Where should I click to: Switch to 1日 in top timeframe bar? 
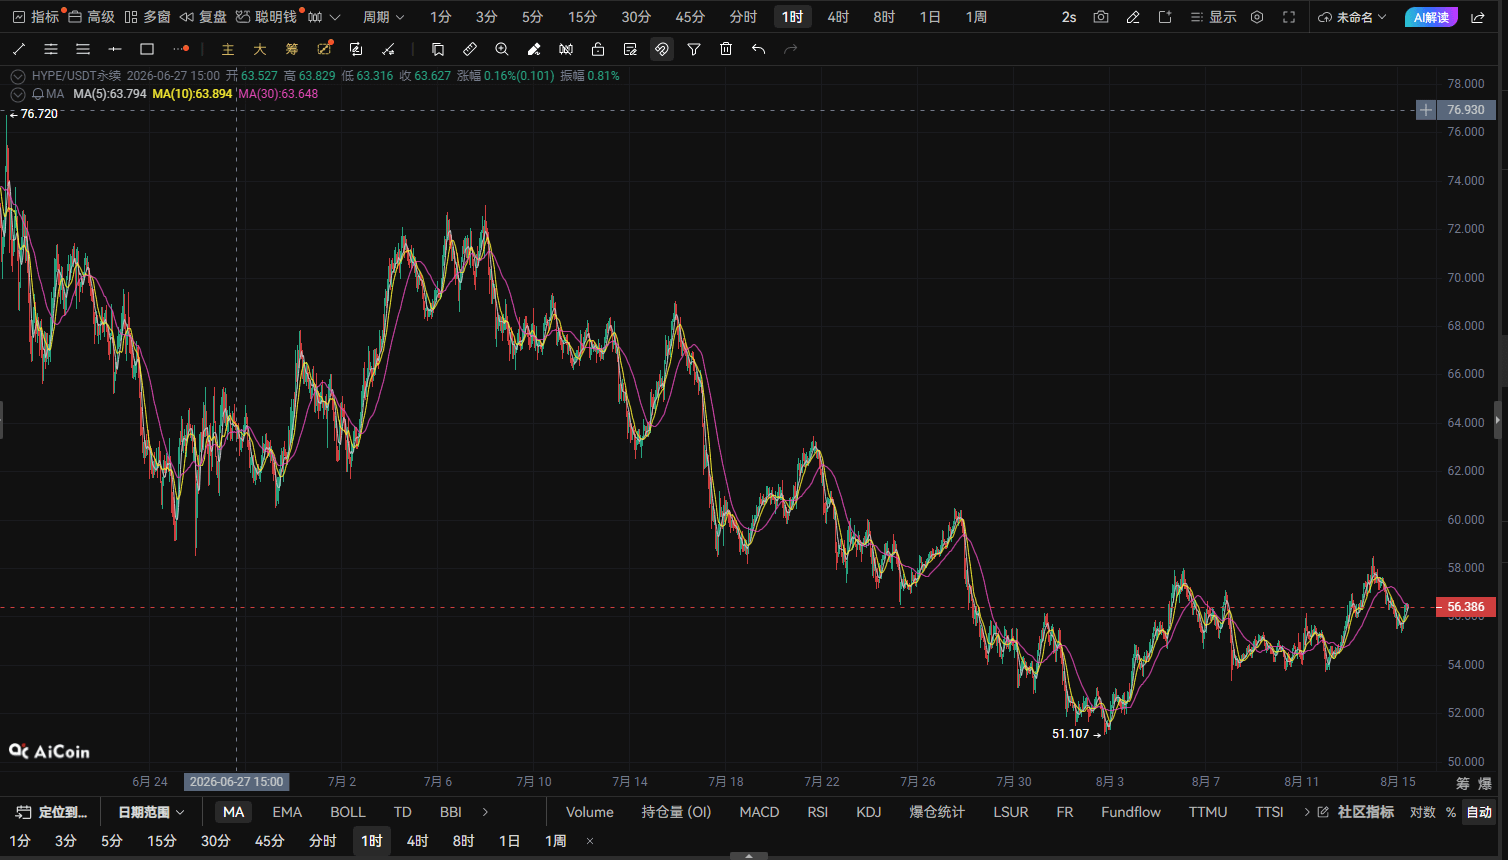[930, 17]
